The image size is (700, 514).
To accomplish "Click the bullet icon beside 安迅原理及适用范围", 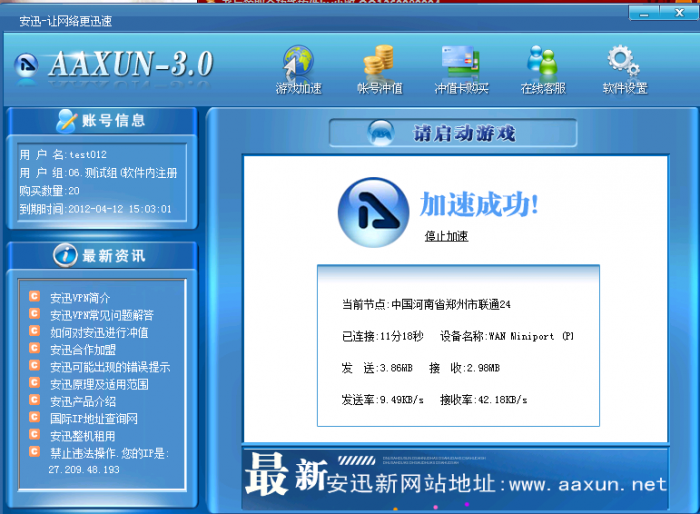I will pyautogui.click(x=34, y=383).
